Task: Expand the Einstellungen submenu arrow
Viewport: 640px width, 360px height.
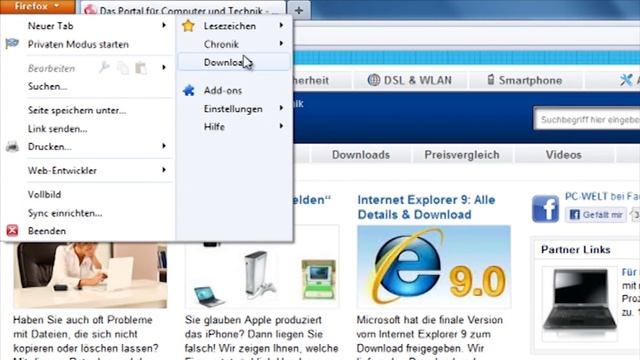Action: pos(281,108)
